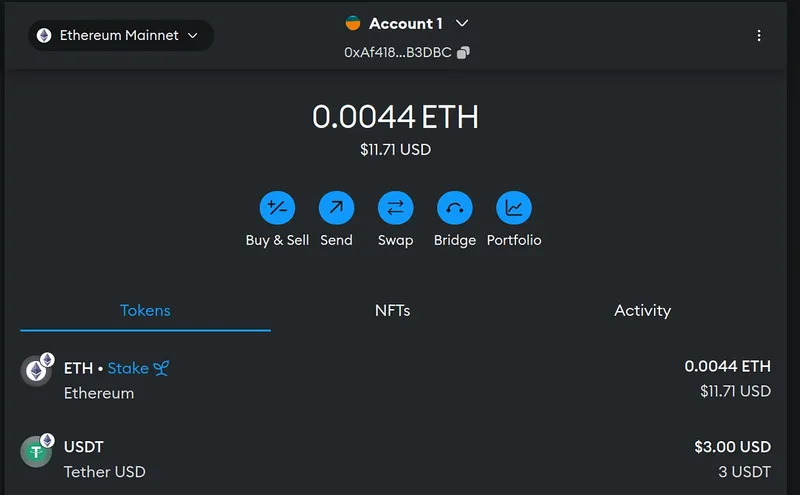The height and width of the screenshot is (495, 800).
Task: Click the Bridge icon button
Action: click(x=454, y=208)
